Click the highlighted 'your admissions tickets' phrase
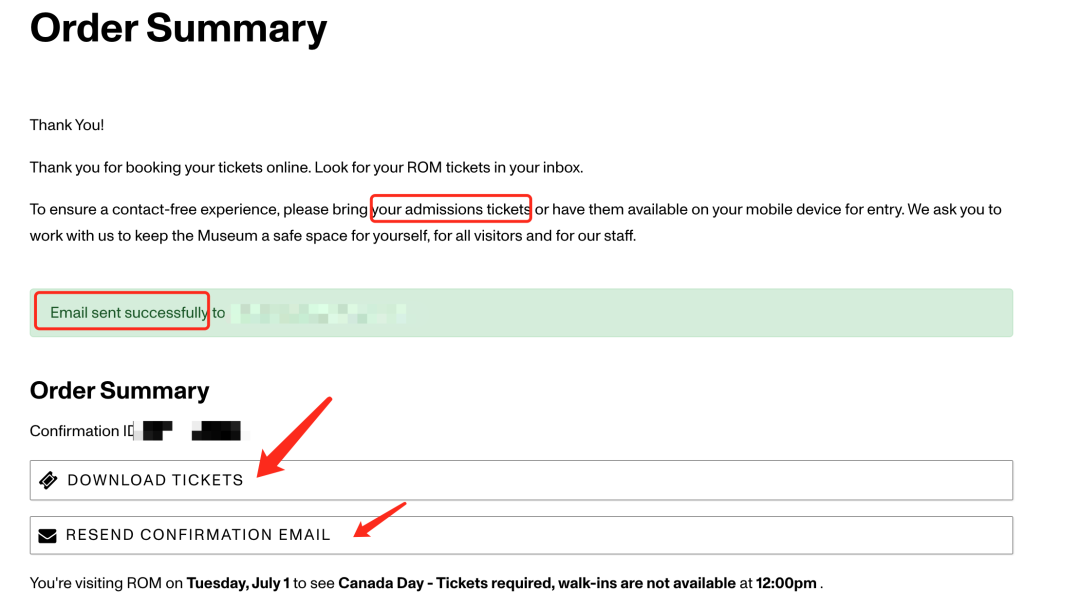This screenshot has width=1080, height=613. pyautogui.click(x=451, y=209)
